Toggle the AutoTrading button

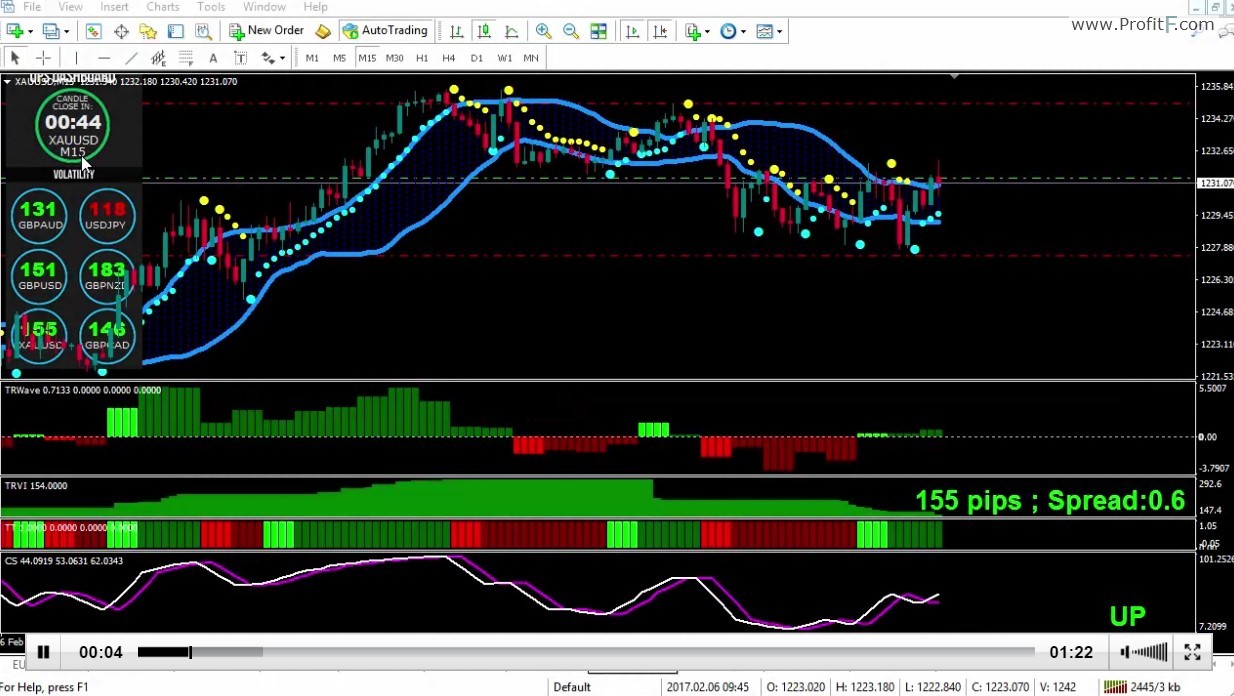(385, 31)
